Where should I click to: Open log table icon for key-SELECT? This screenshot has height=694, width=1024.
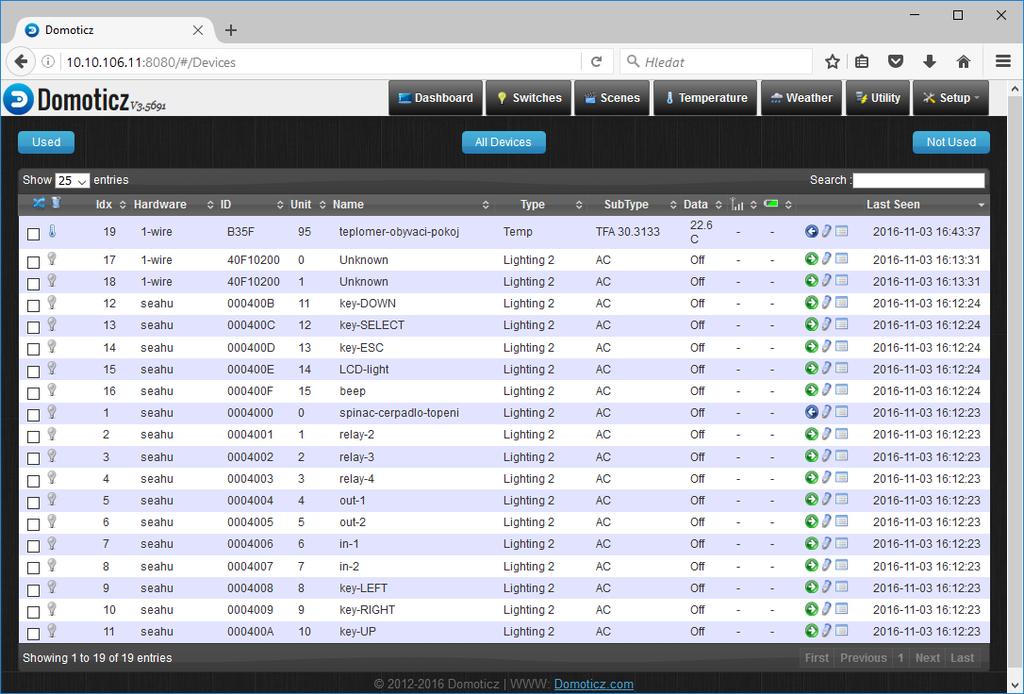tap(842, 324)
